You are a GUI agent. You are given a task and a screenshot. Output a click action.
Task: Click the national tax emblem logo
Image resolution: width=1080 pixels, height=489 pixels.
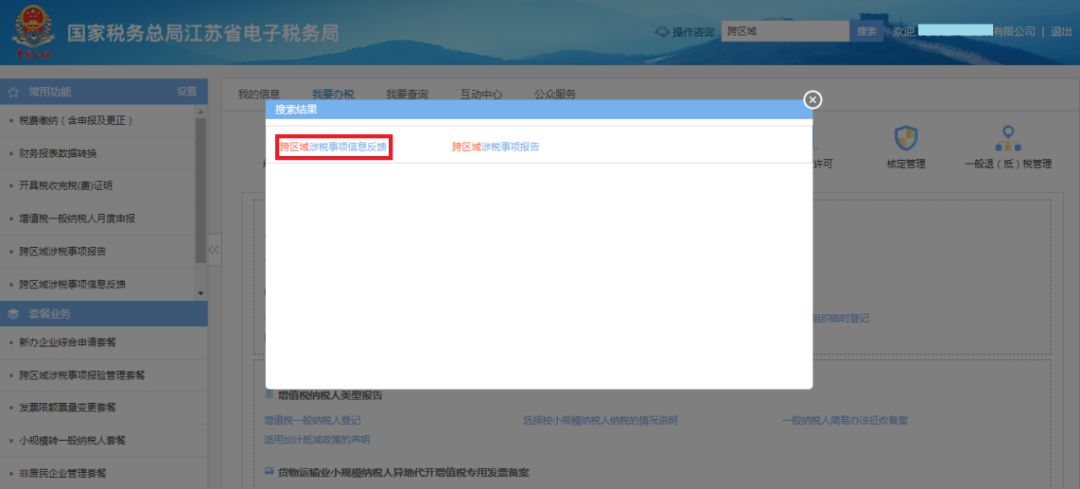(x=31, y=34)
